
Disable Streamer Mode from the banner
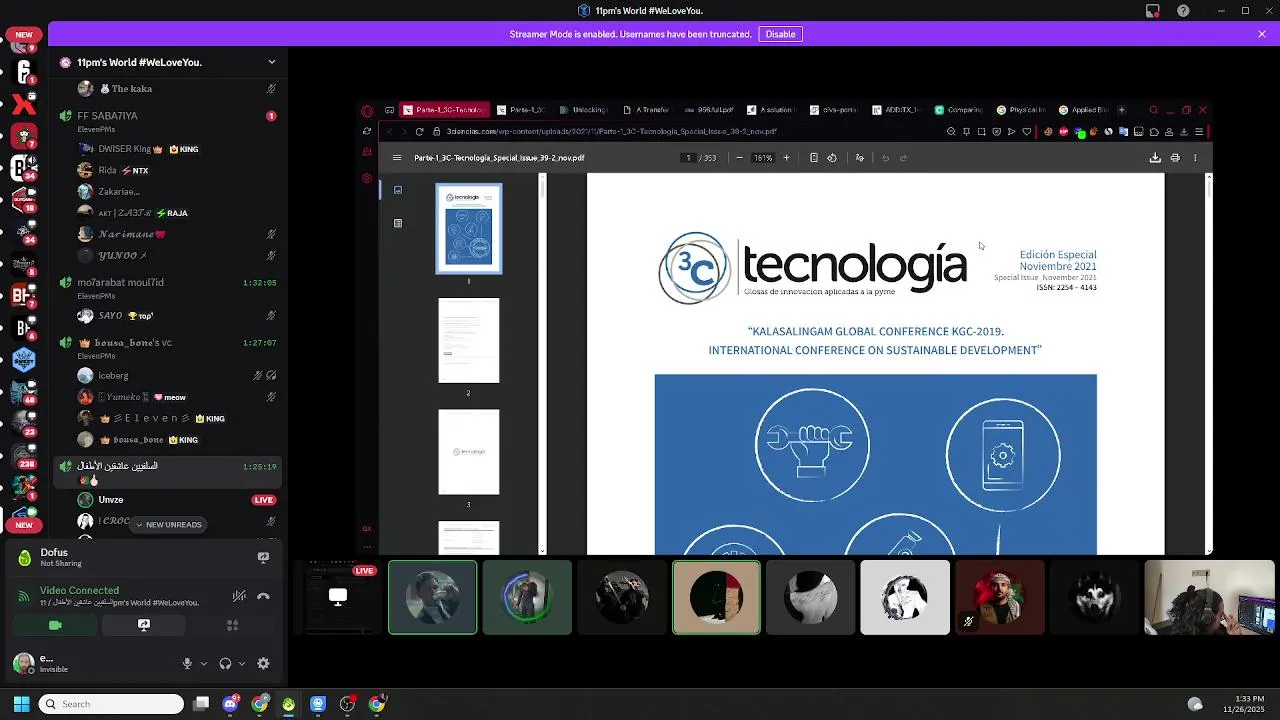[780, 34]
